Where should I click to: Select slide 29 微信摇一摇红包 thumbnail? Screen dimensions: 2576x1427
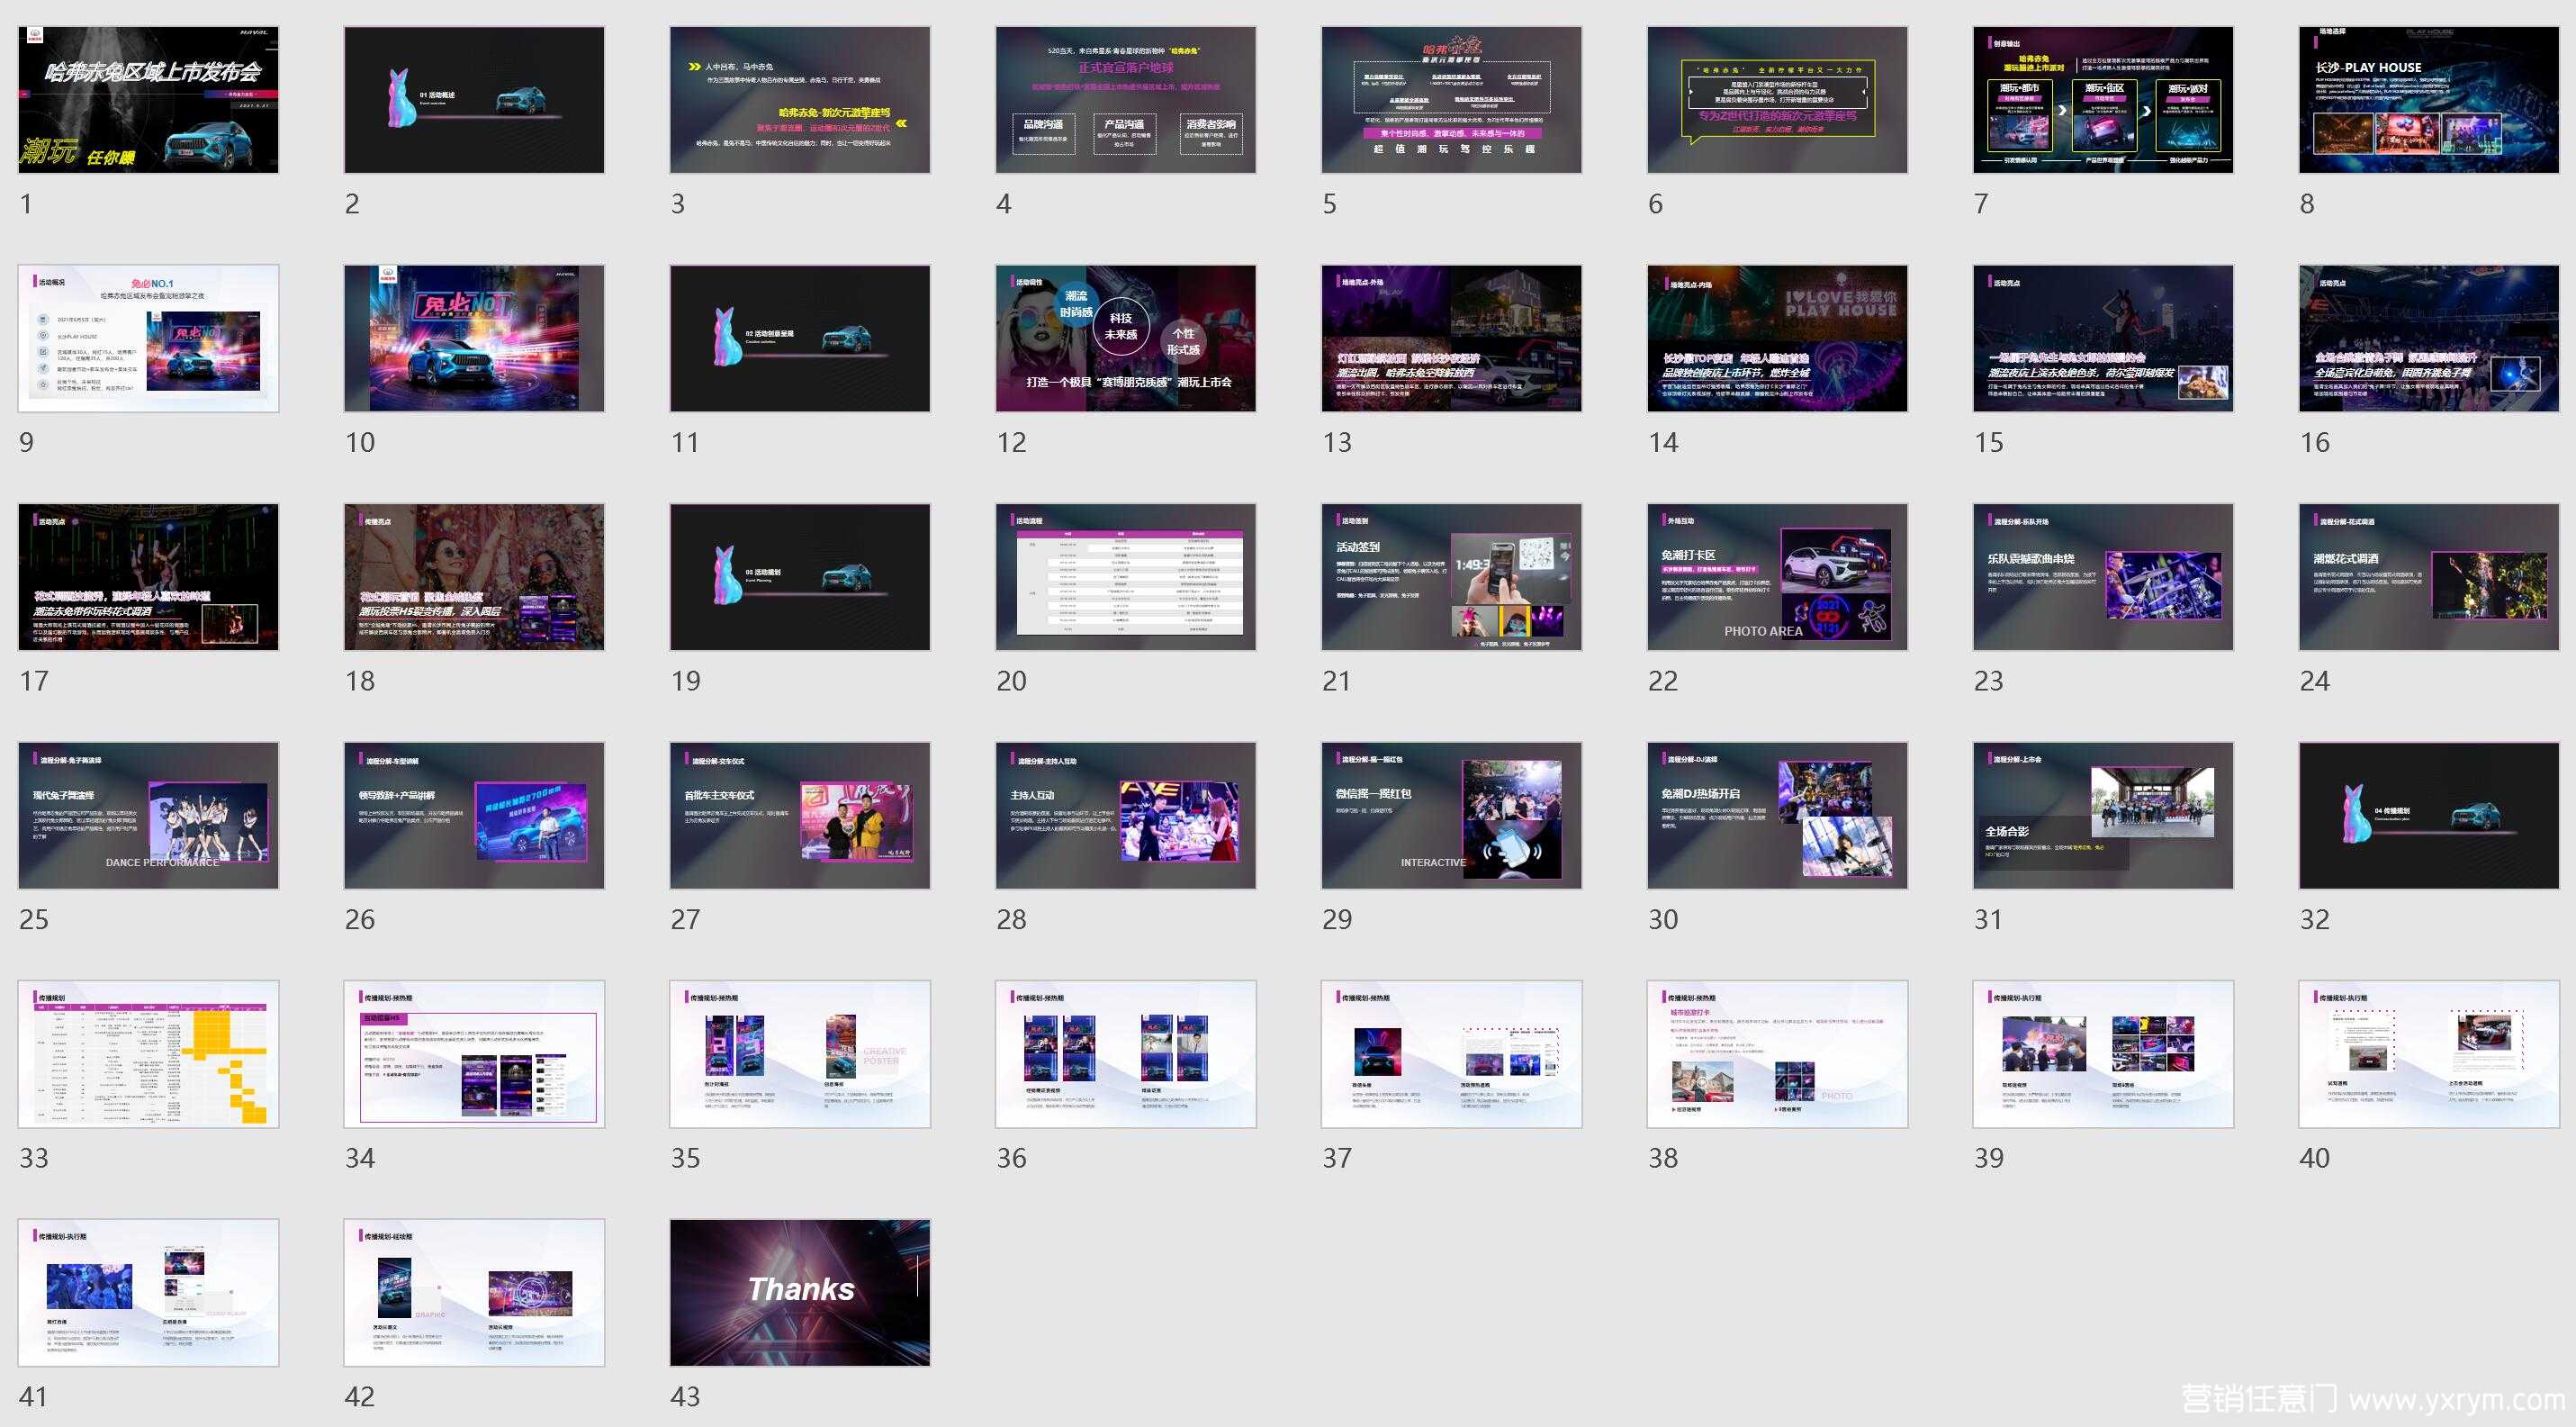coord(1452,815)
